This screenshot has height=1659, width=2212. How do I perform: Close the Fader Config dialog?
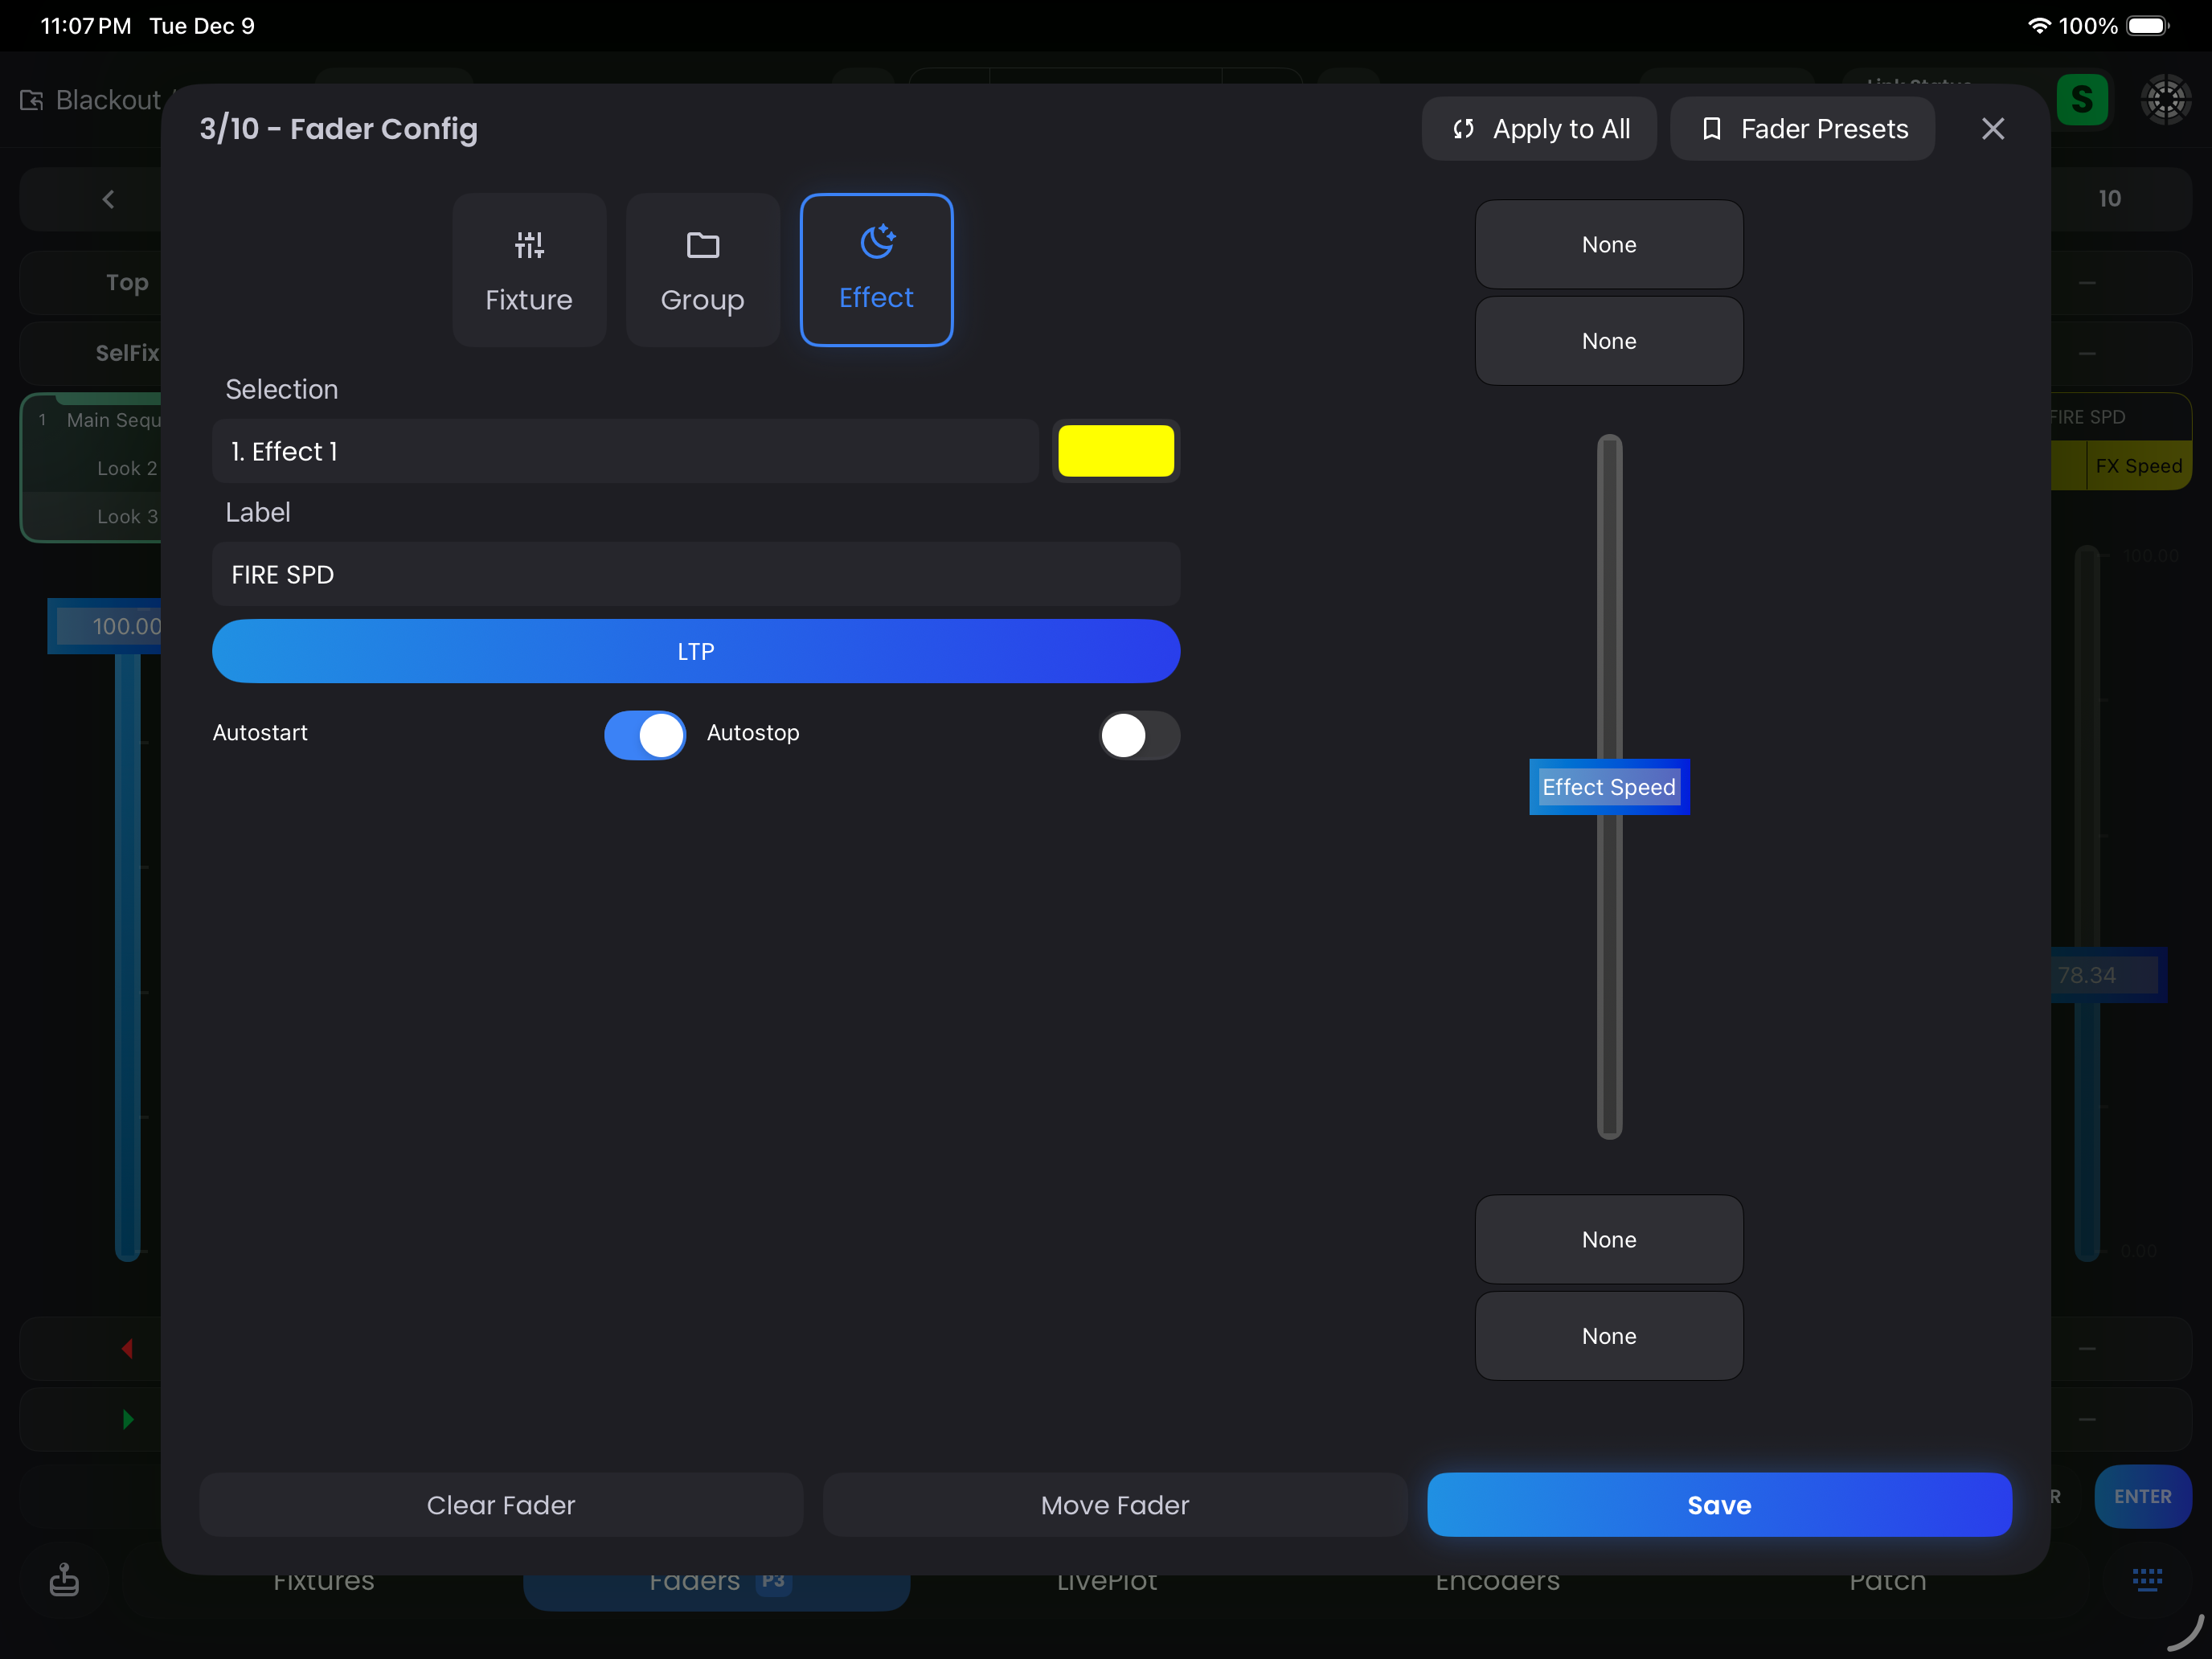[1992, 129]
